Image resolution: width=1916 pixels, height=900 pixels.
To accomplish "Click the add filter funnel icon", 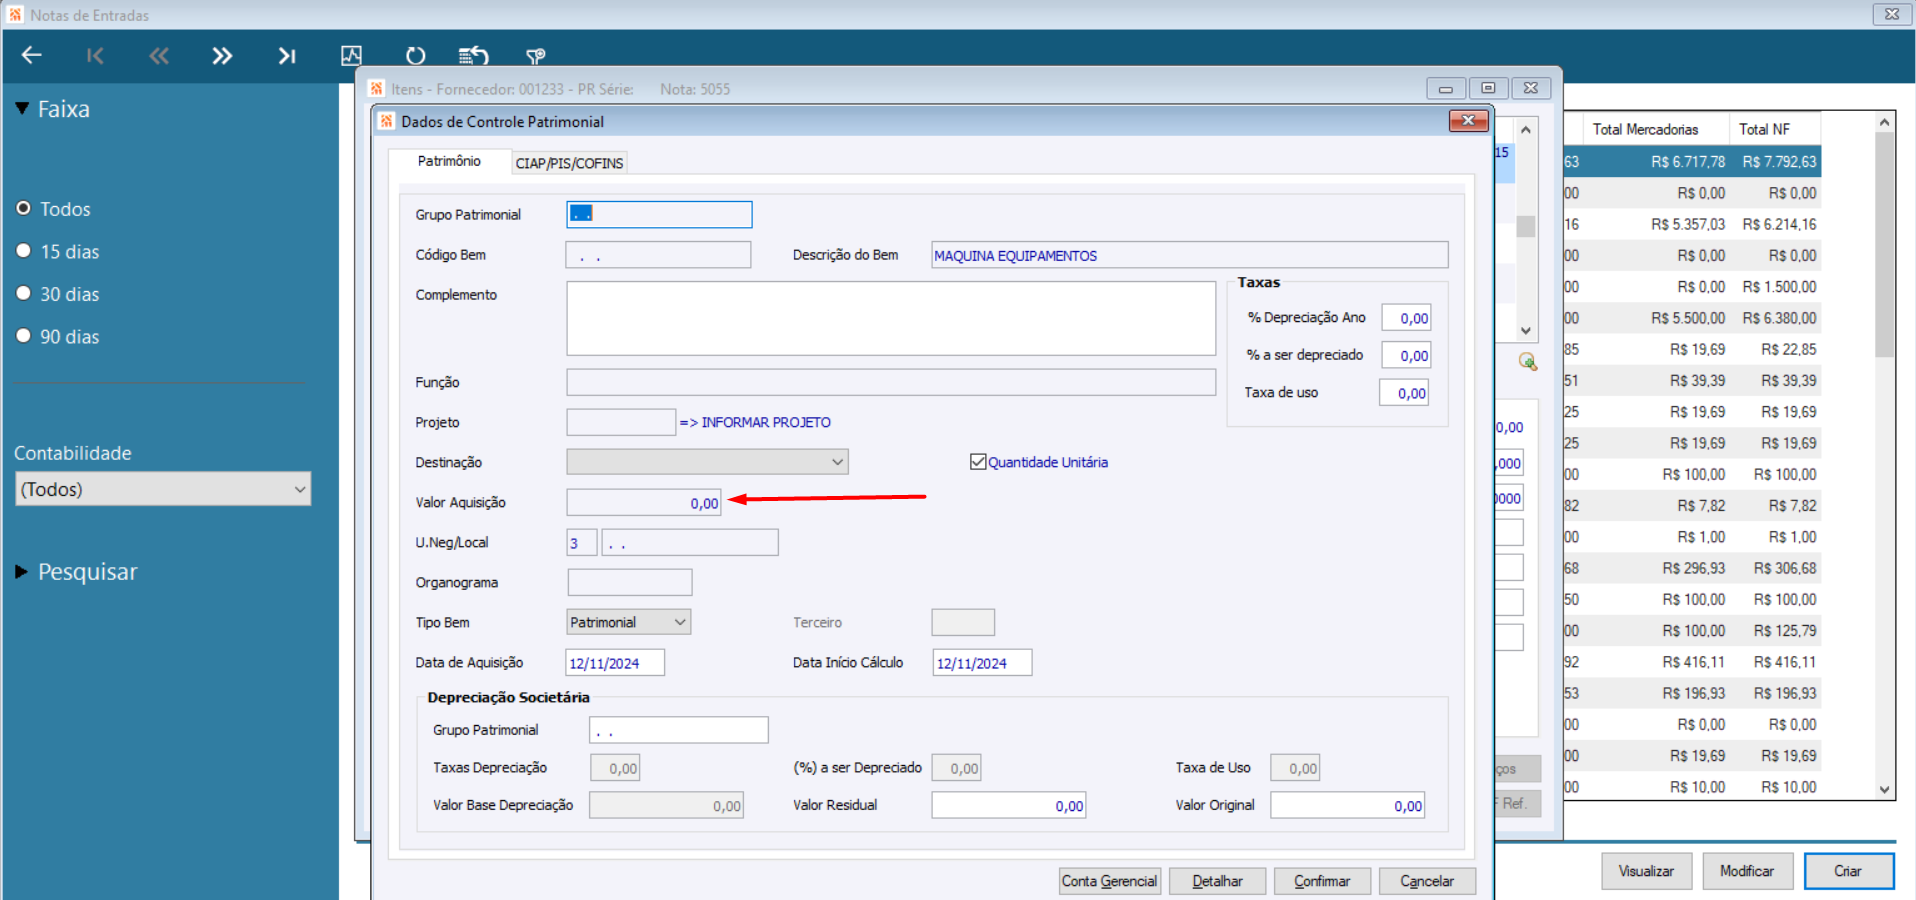I will [x=536, y=56].
